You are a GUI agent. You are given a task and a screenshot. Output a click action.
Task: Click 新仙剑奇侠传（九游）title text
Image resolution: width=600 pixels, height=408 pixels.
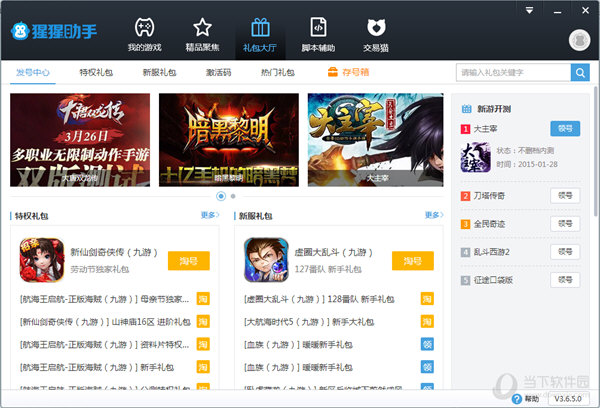click(114, 252)
